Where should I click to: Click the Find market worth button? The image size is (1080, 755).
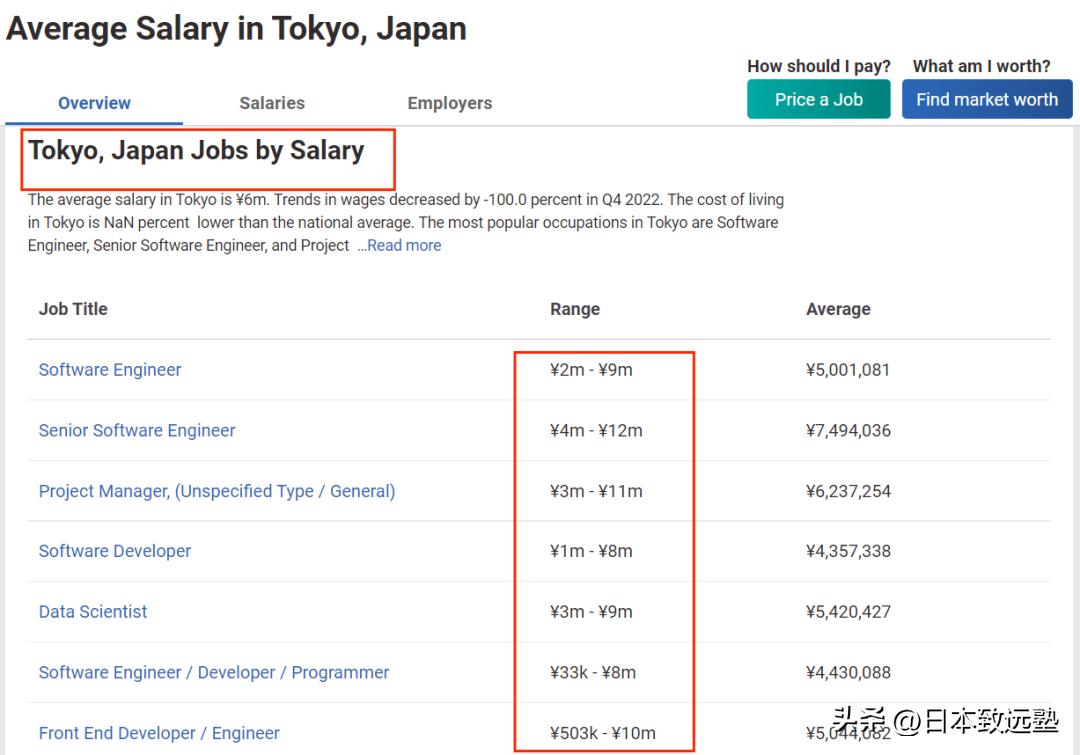(987, 99)
